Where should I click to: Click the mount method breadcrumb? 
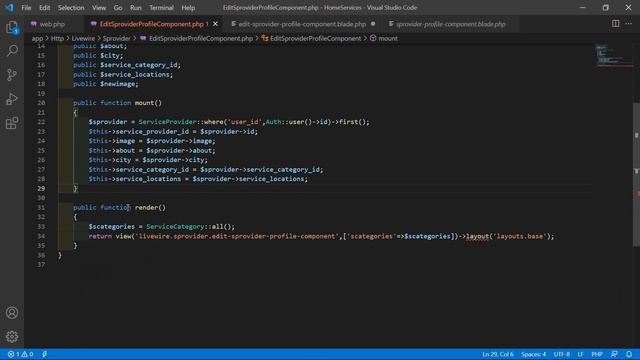(x=388, y=38)
